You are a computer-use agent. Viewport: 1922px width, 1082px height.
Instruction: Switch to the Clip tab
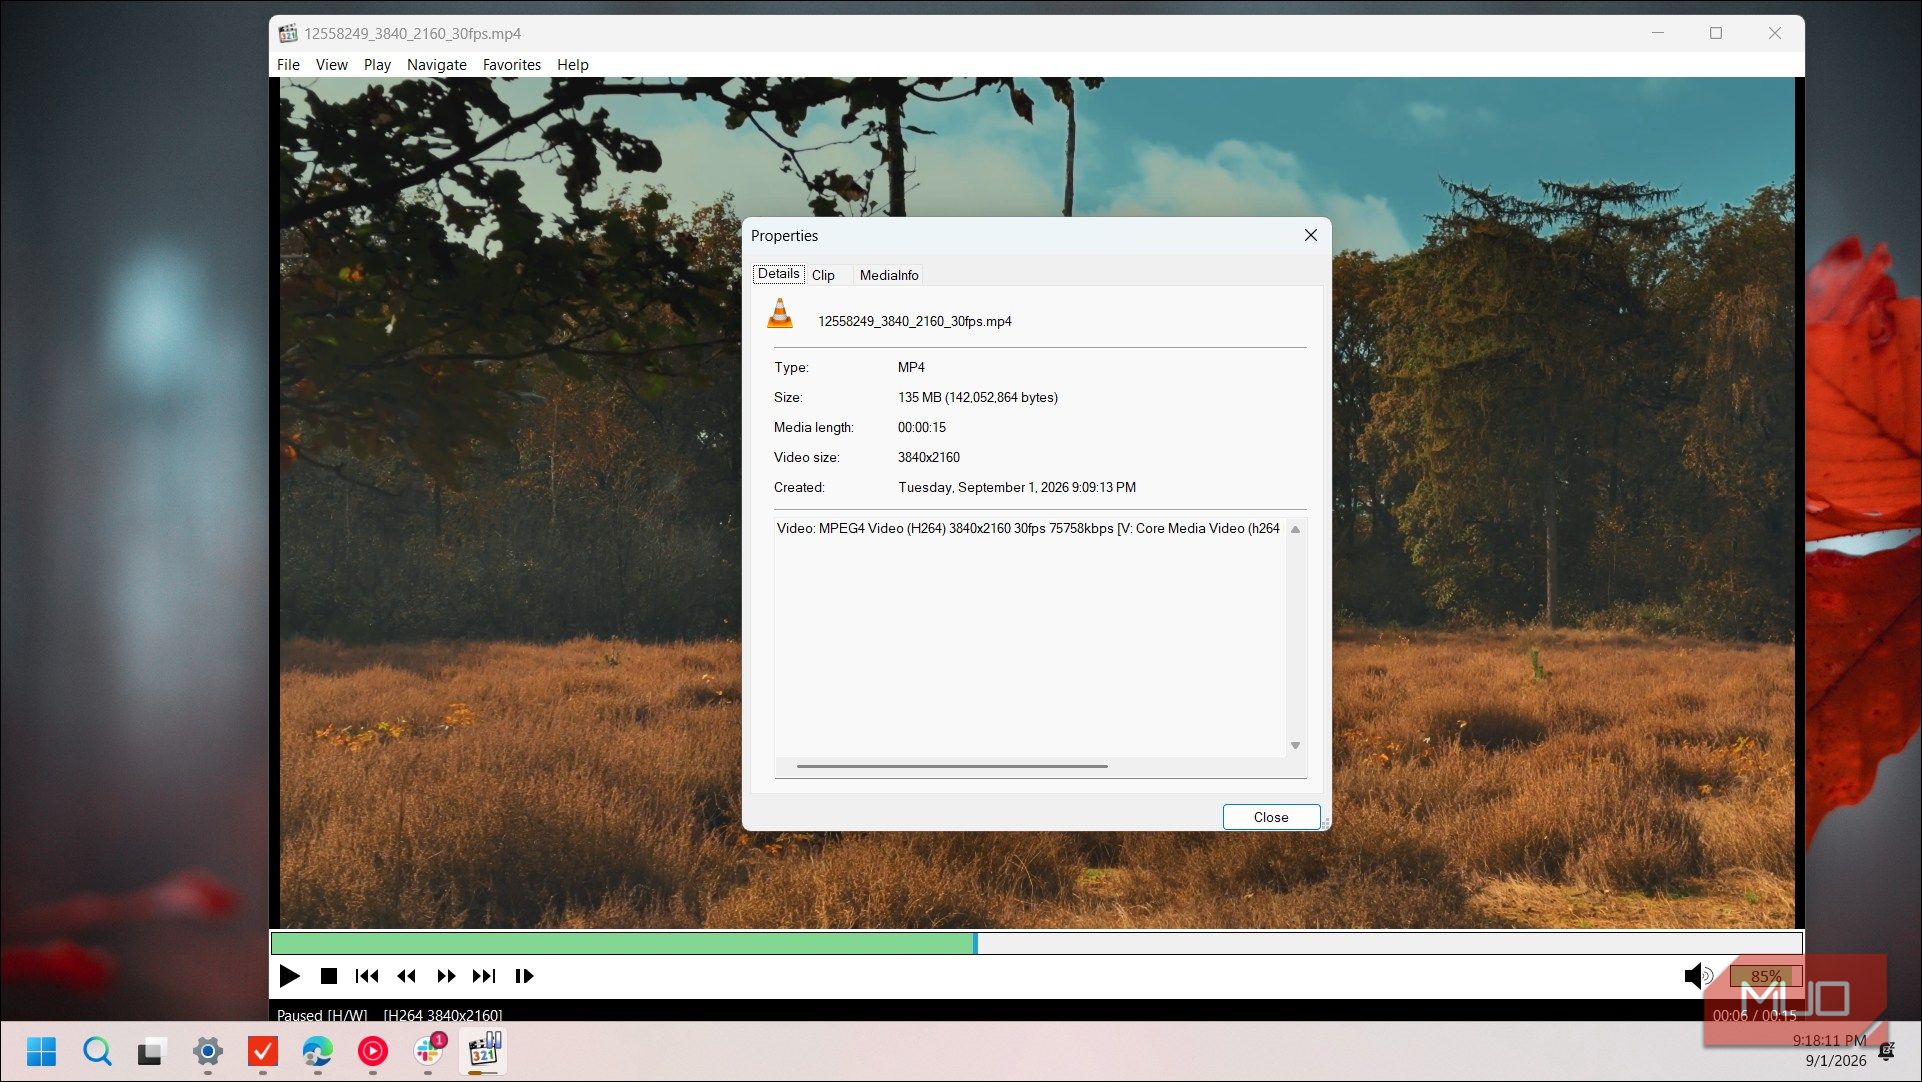click(x=823, y=275)
